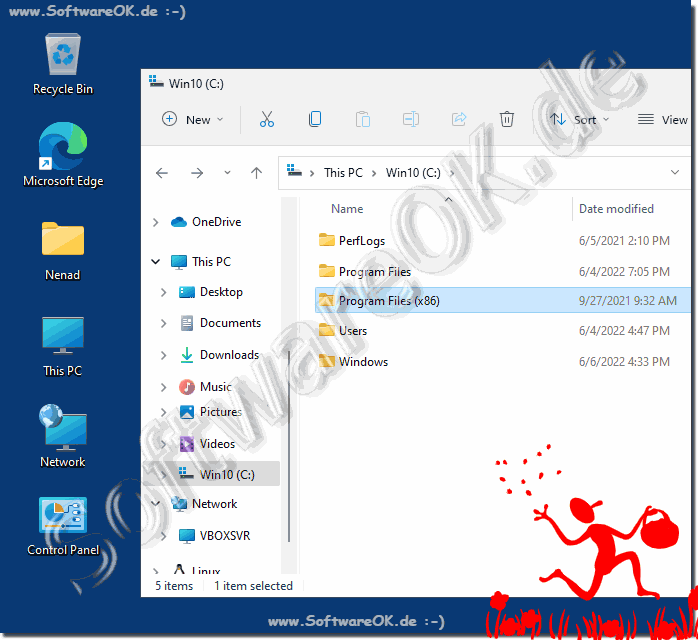Screen dimensions: 698x640
Task: Click the Copy icon in toolbar
Action: [x=315, y=119]
